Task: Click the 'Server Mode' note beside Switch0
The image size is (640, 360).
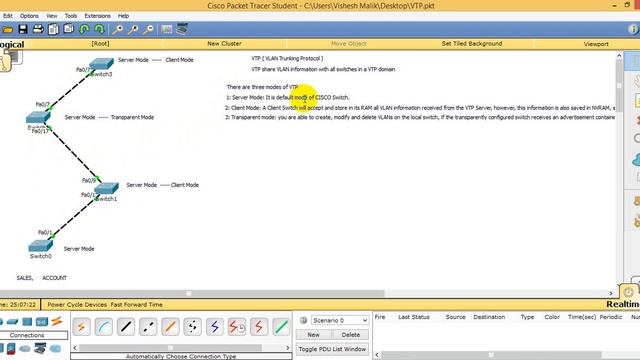Action: point(79,249)
